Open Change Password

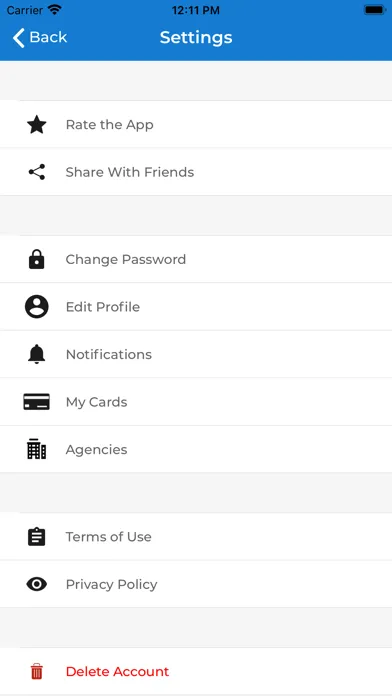(x=196, y=259)
